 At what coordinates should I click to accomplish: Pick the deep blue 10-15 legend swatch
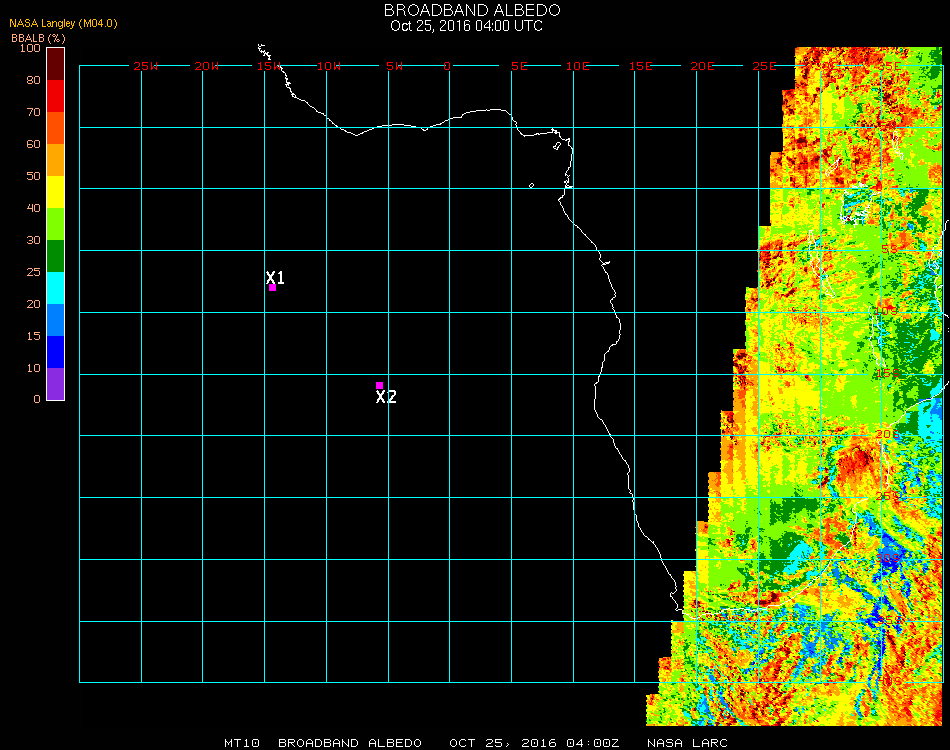tap(55, 352)
